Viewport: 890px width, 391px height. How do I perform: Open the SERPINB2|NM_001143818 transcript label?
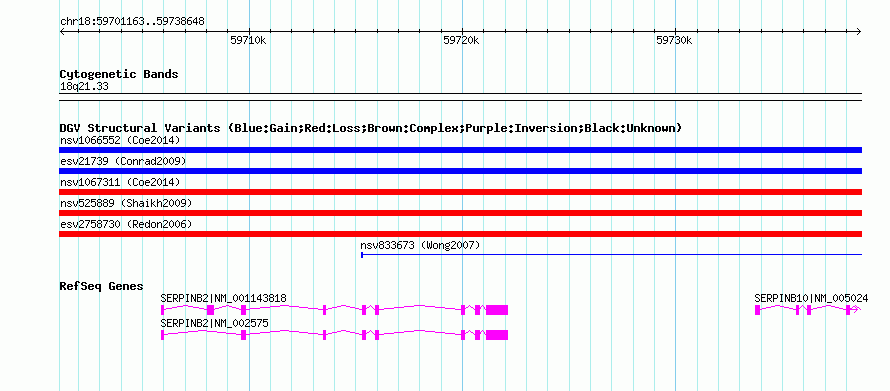(x=224, y=298)
